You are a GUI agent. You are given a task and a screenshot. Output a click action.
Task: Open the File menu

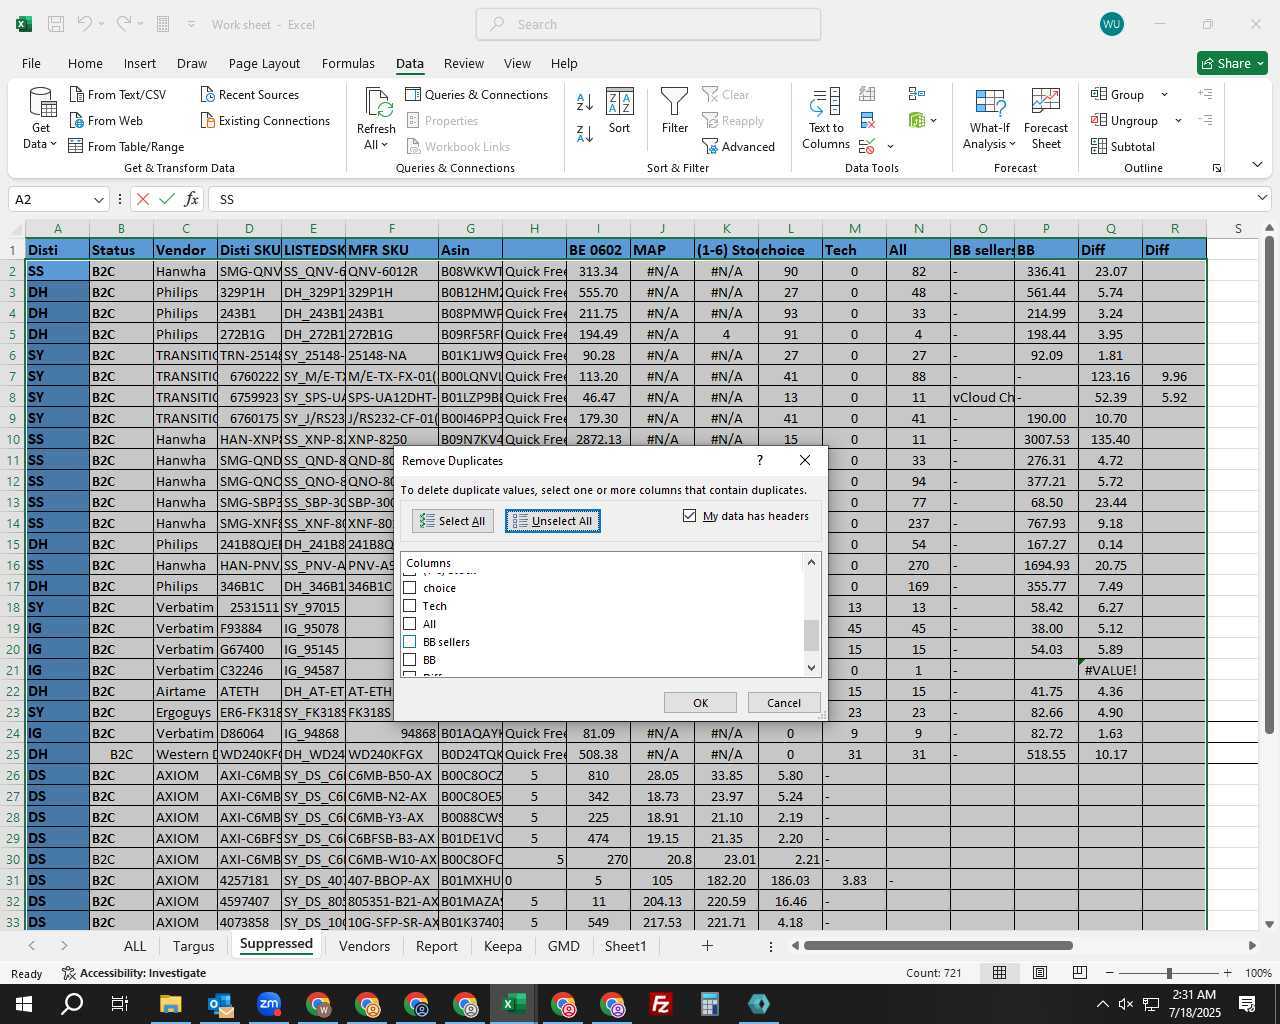(x=31, y=63)
